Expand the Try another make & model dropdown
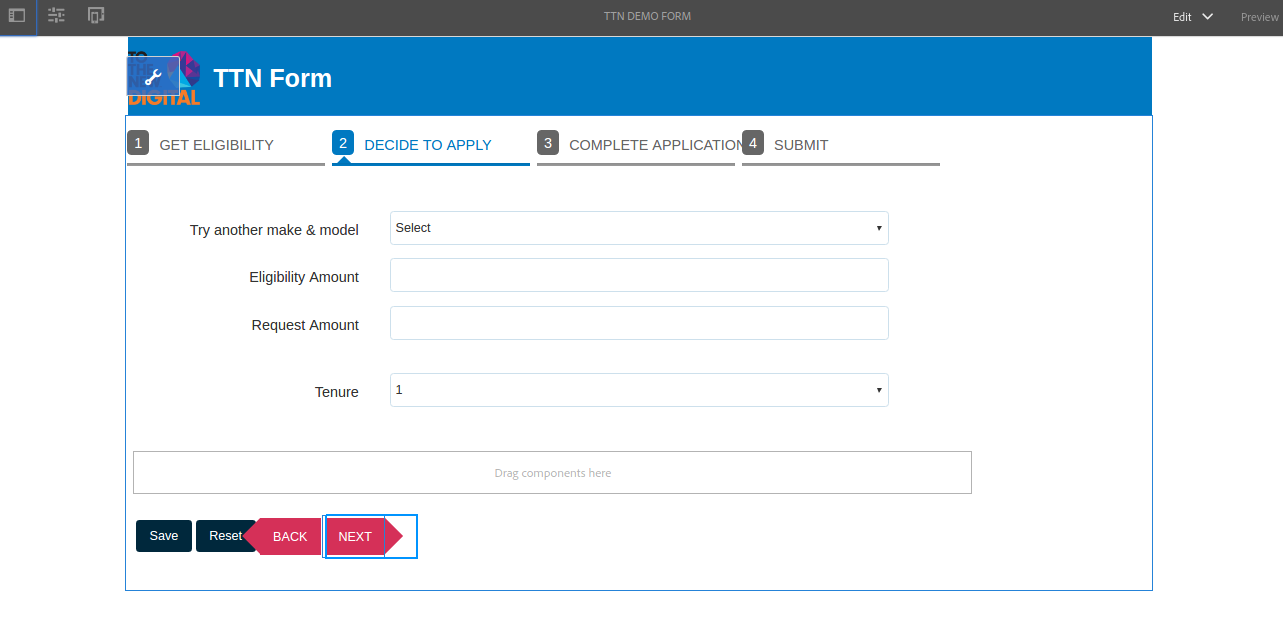 [639, 228]
